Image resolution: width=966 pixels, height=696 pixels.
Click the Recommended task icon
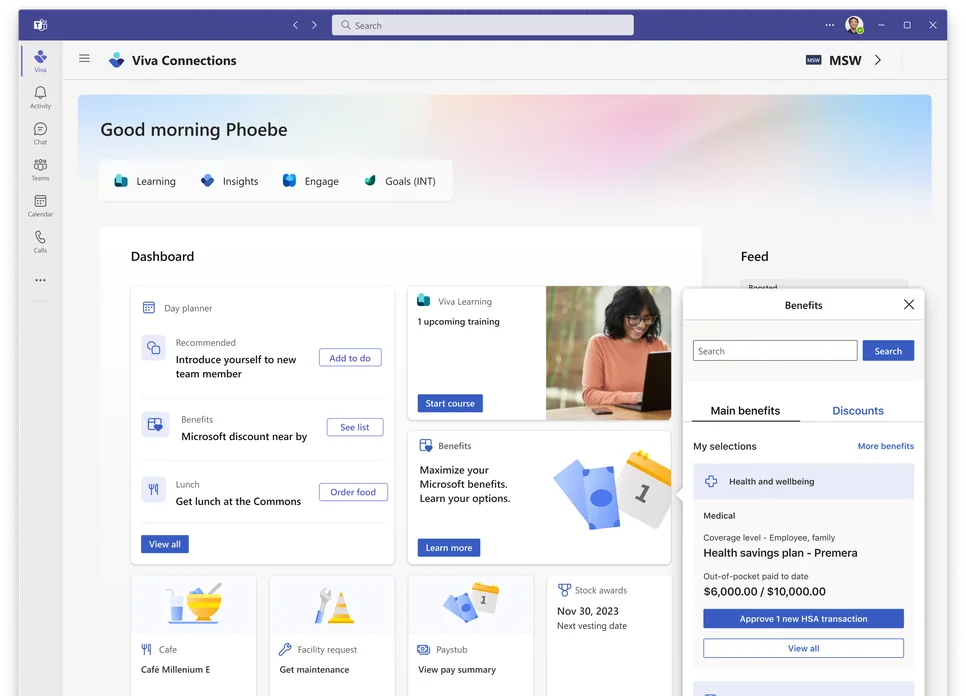pos(153,347)
